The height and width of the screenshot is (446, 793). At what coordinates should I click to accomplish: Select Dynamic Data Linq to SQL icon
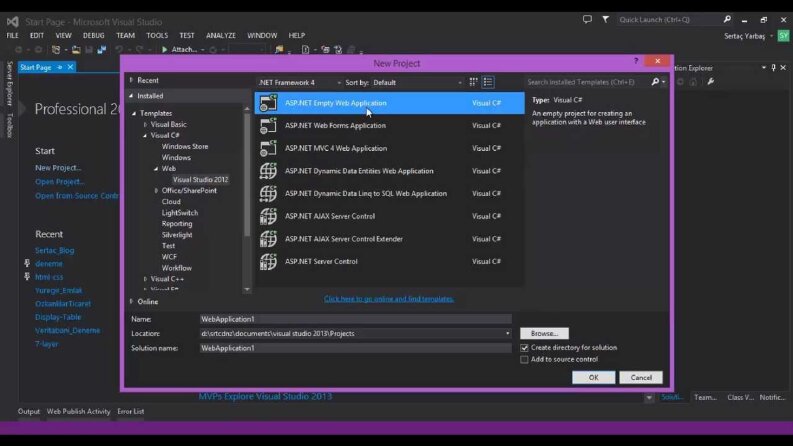coord(268,193)
